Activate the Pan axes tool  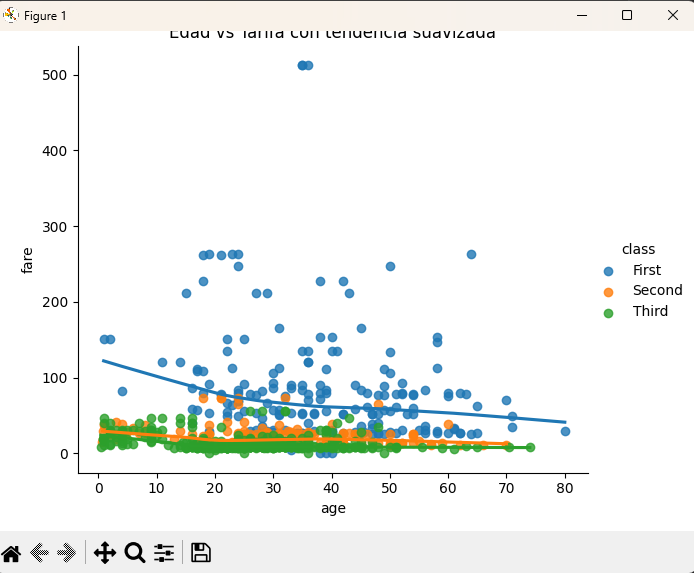tap(104, 553)
